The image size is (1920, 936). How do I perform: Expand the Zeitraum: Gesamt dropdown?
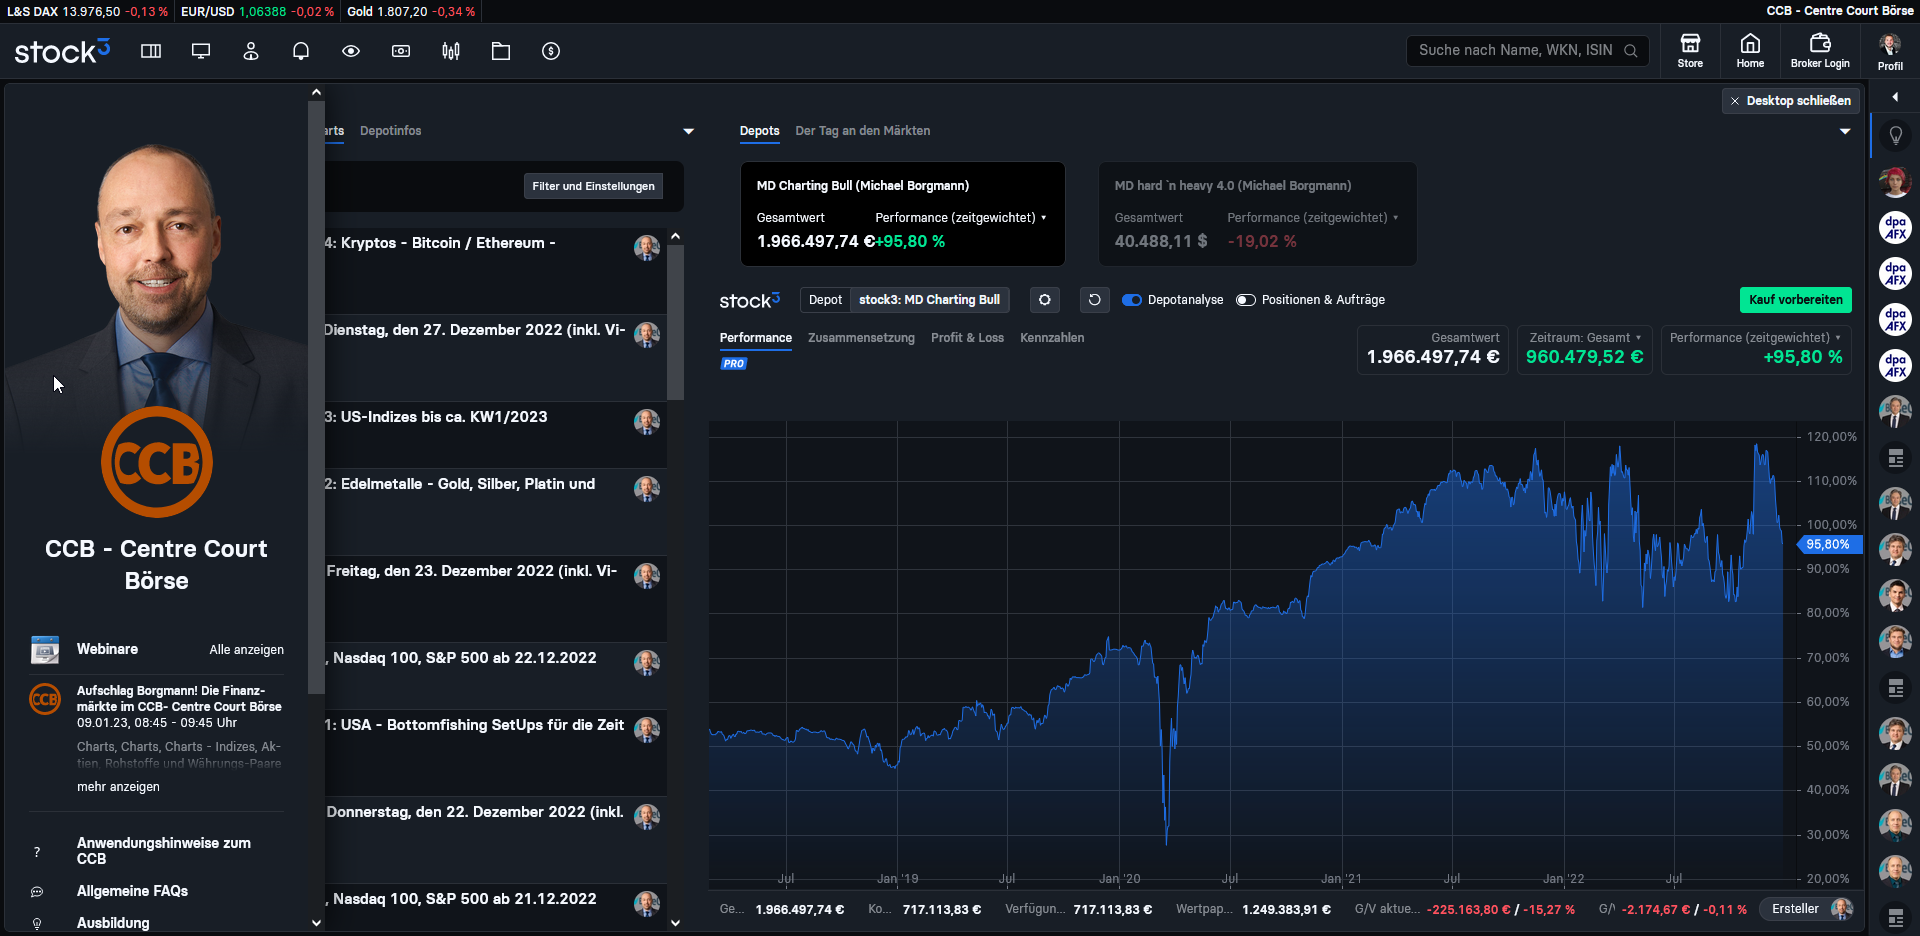pos(1585,338)
